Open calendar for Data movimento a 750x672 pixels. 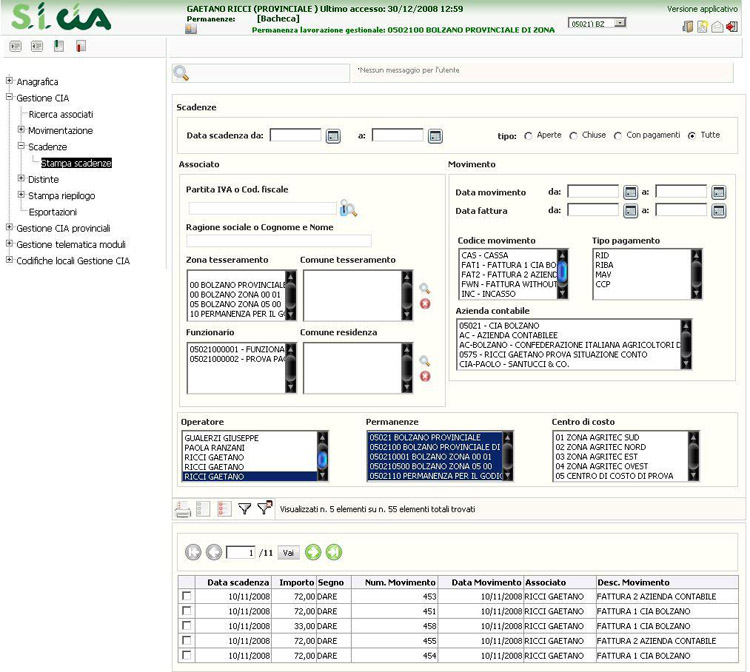pos(718,192)
